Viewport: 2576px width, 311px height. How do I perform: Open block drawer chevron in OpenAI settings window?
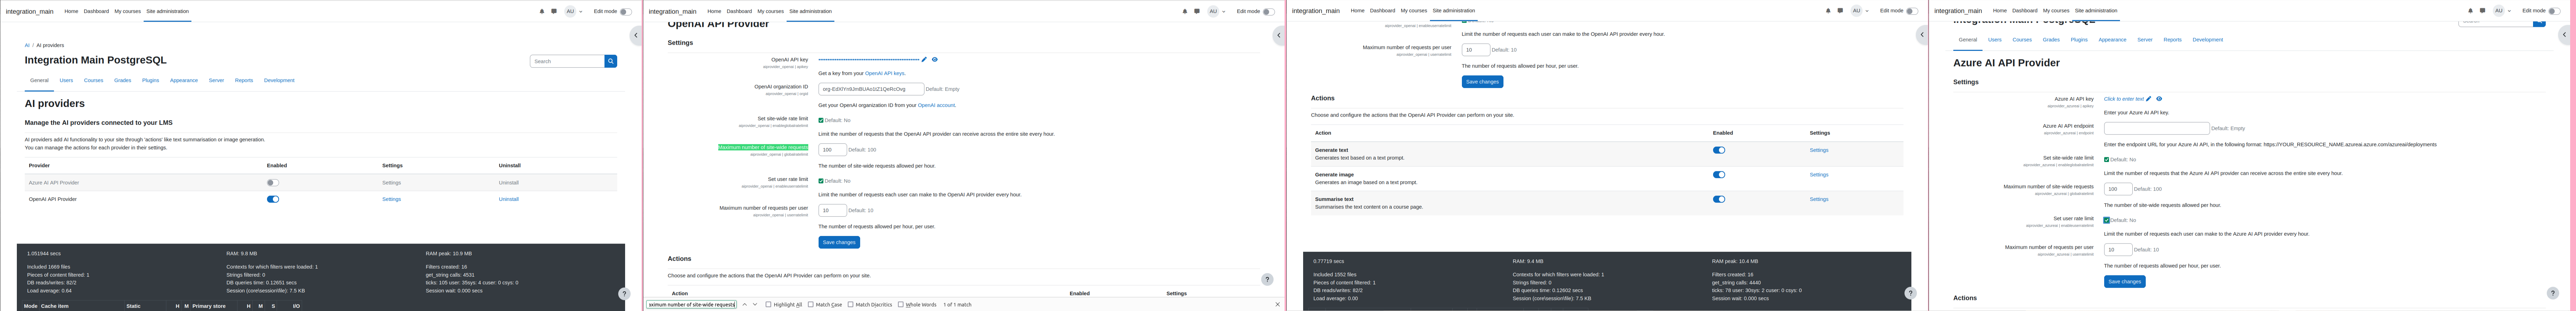[x=1279, y=35]
